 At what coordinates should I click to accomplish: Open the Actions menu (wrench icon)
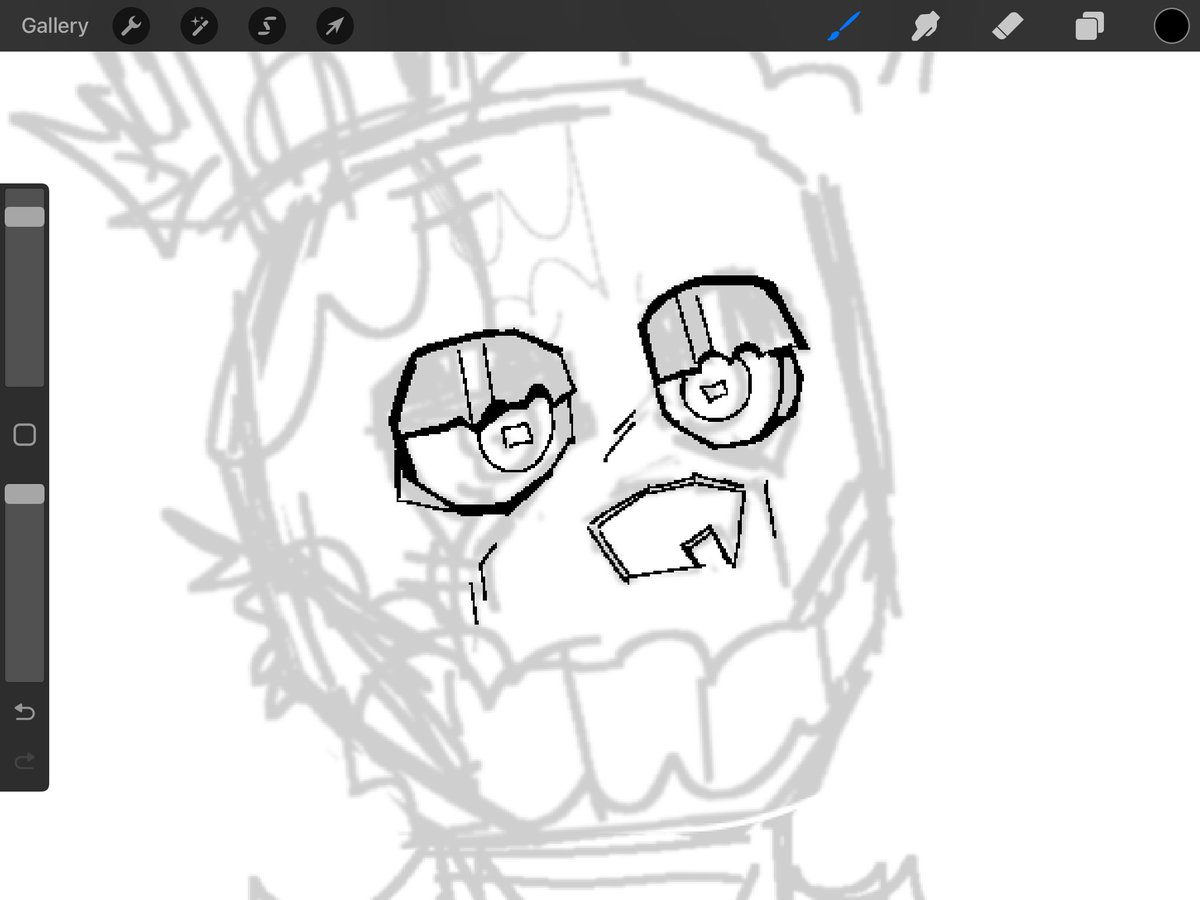click(131, 26)
